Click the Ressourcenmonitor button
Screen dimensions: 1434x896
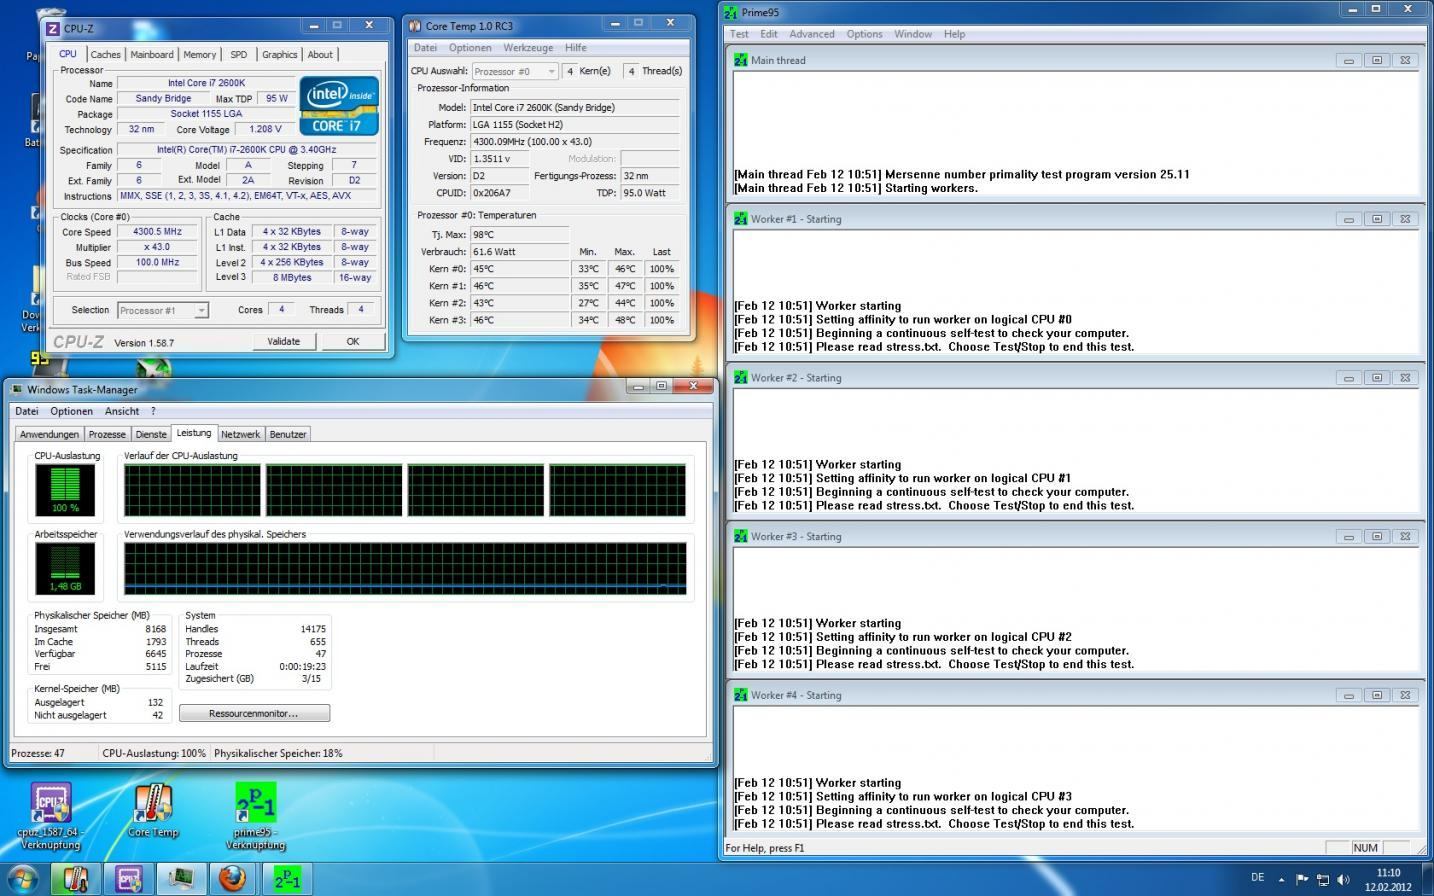point(254,714)
